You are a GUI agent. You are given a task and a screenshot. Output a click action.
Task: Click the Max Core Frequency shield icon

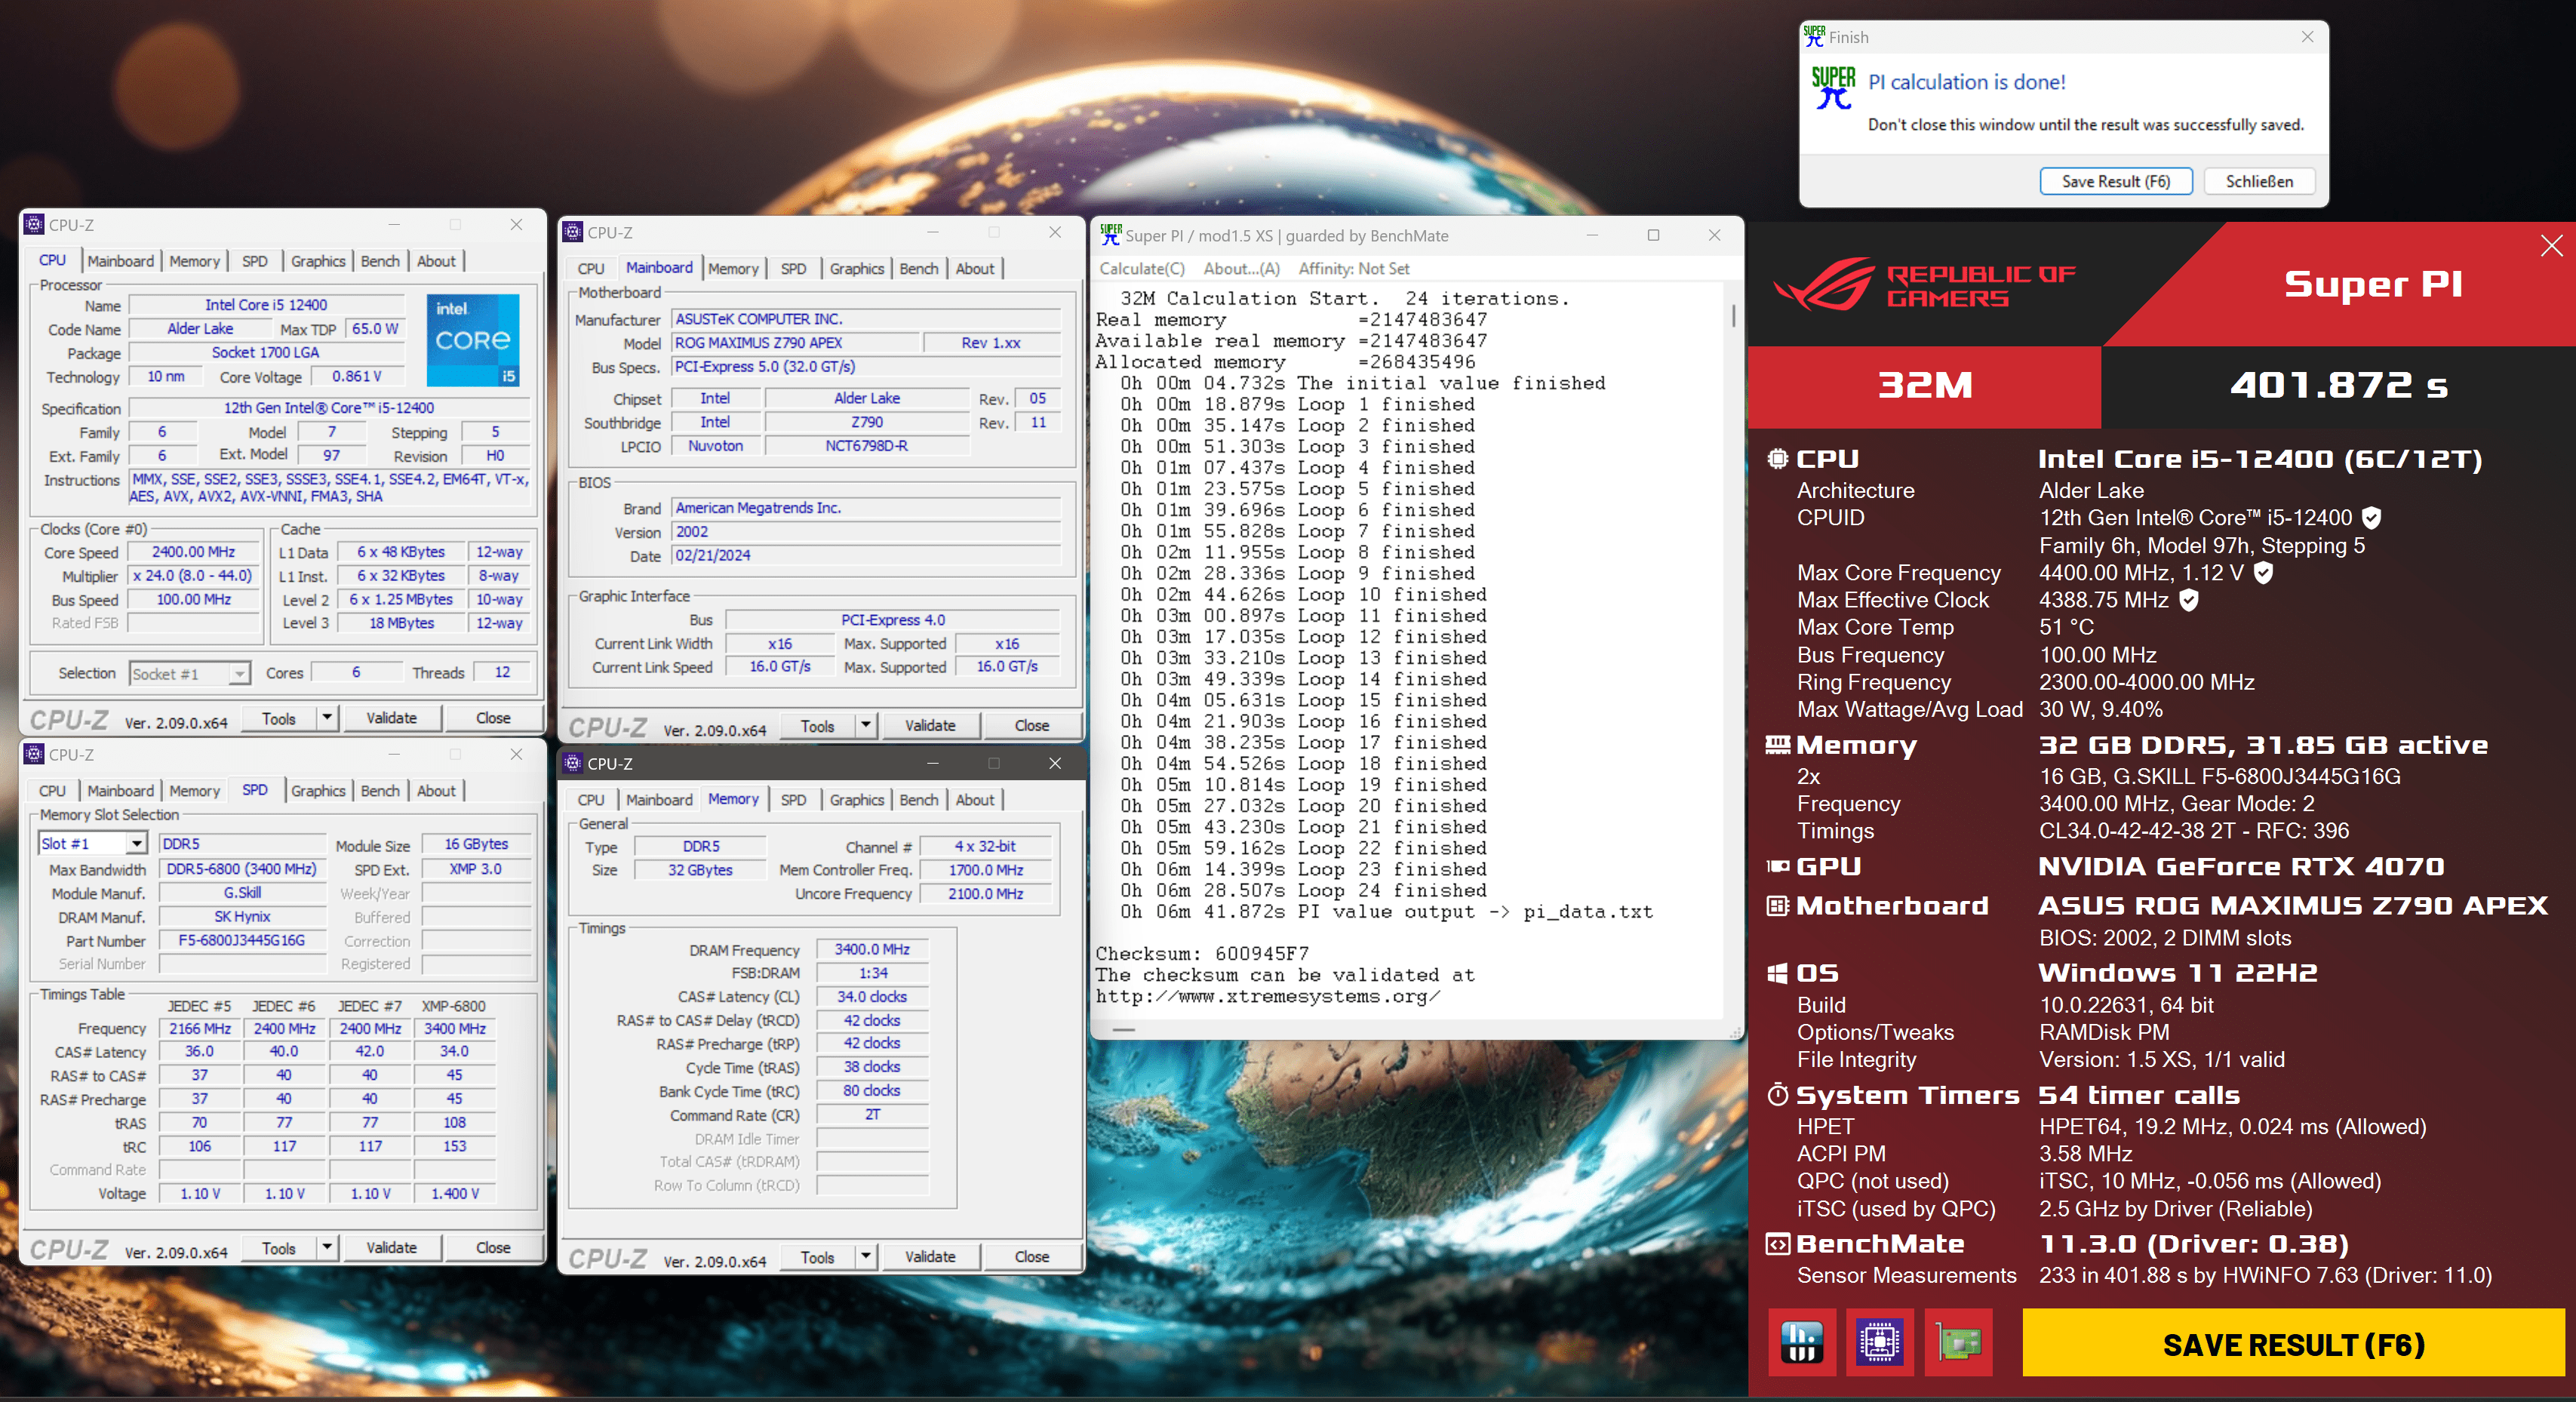[2264, 573]
